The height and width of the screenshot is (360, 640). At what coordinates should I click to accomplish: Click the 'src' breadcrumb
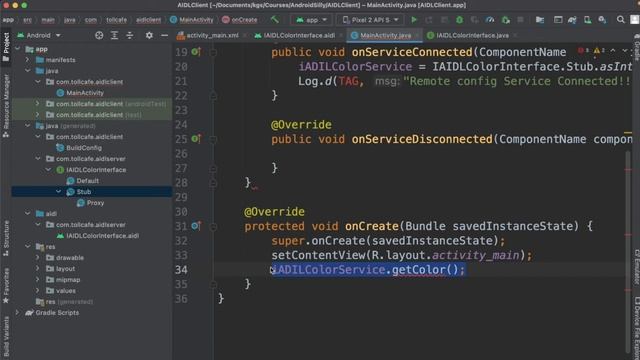(27, 20)
